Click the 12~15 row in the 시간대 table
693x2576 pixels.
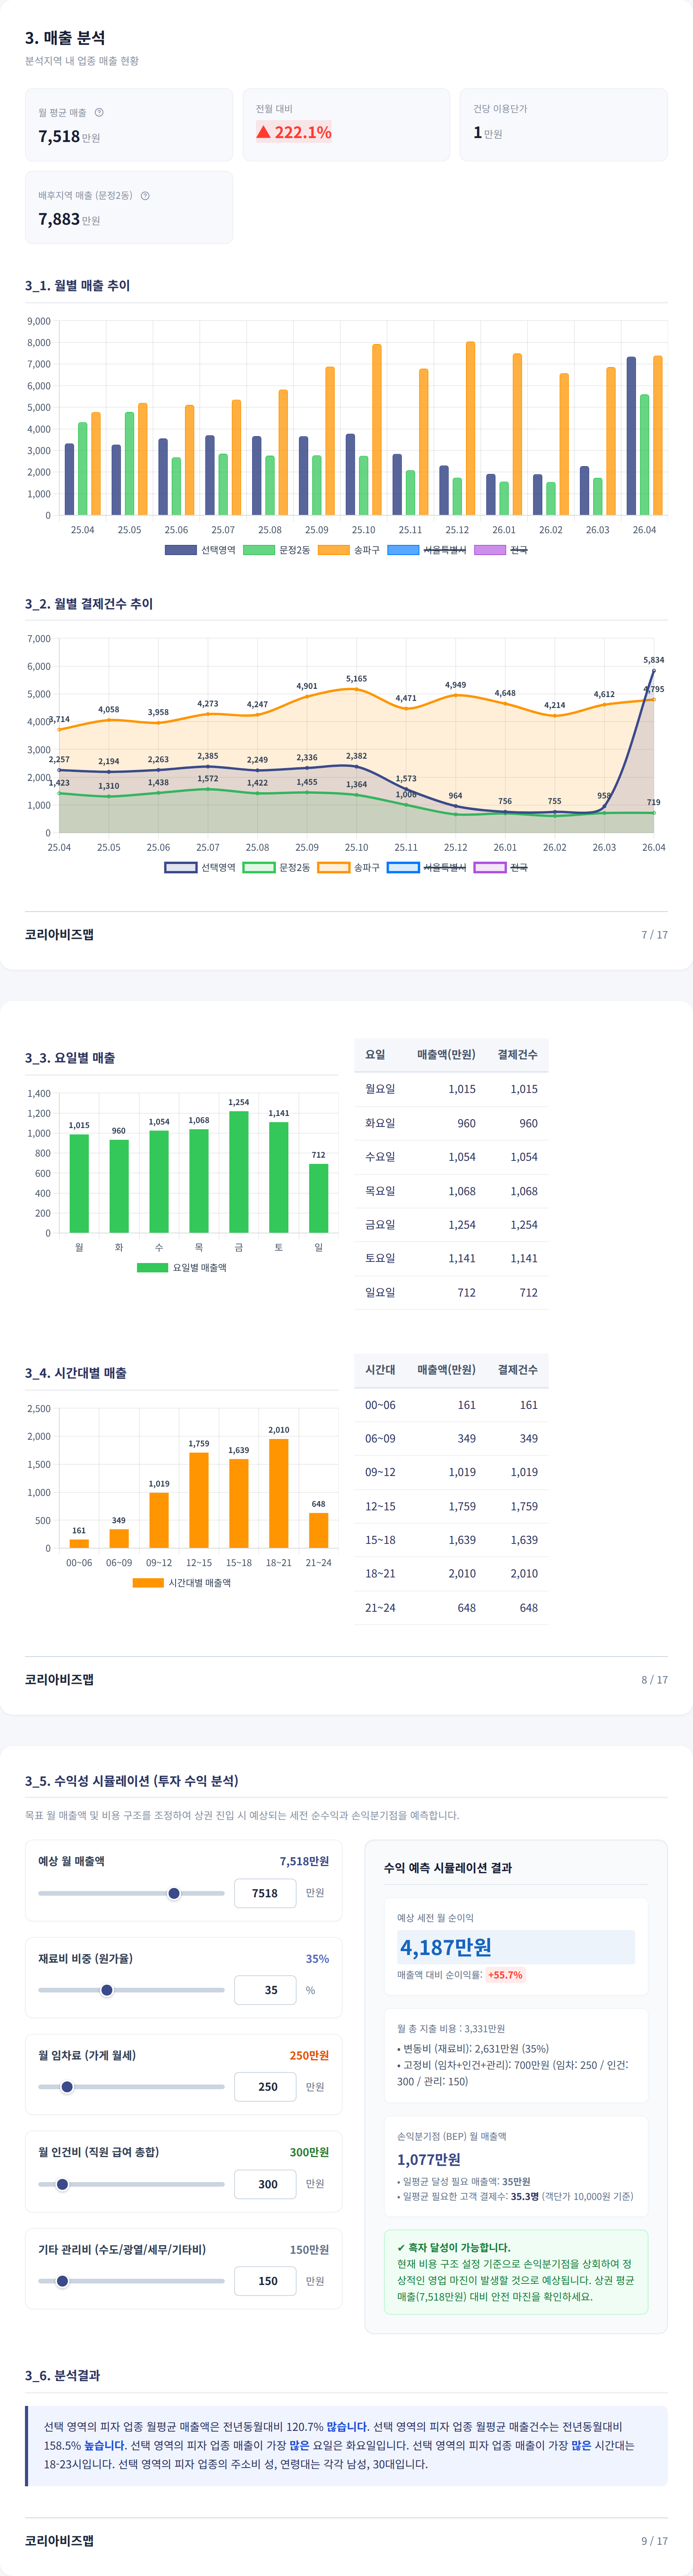(x=451, y=1506)
